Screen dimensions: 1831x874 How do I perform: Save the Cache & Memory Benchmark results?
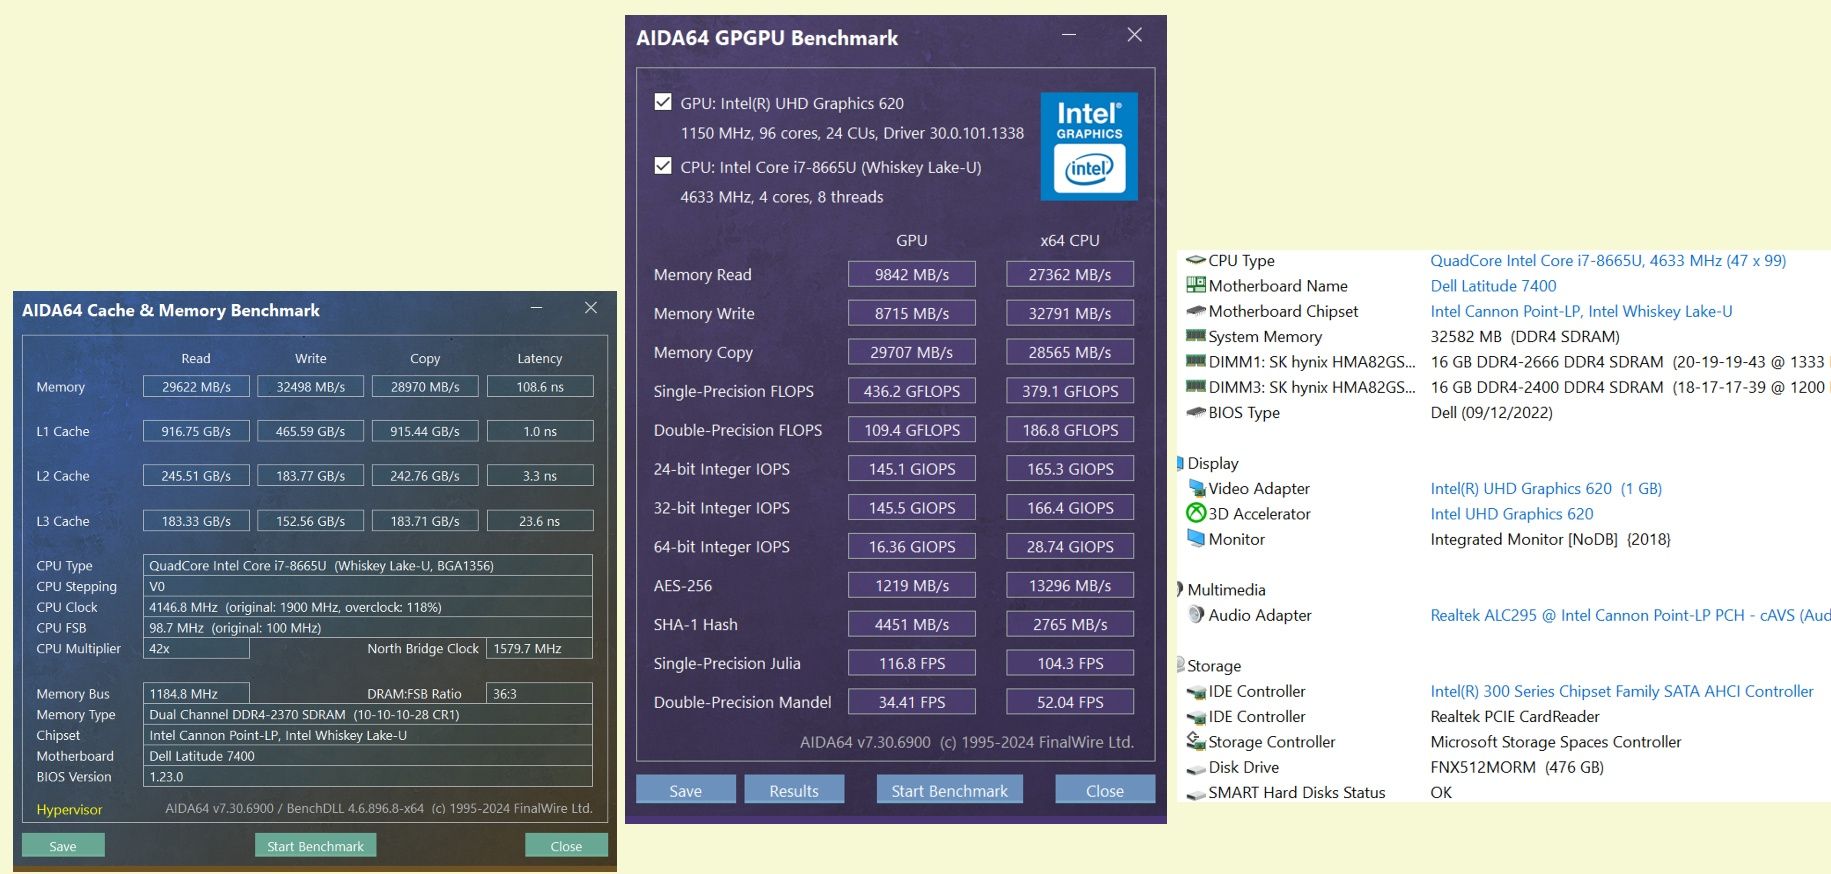click(x=63, y=846)
